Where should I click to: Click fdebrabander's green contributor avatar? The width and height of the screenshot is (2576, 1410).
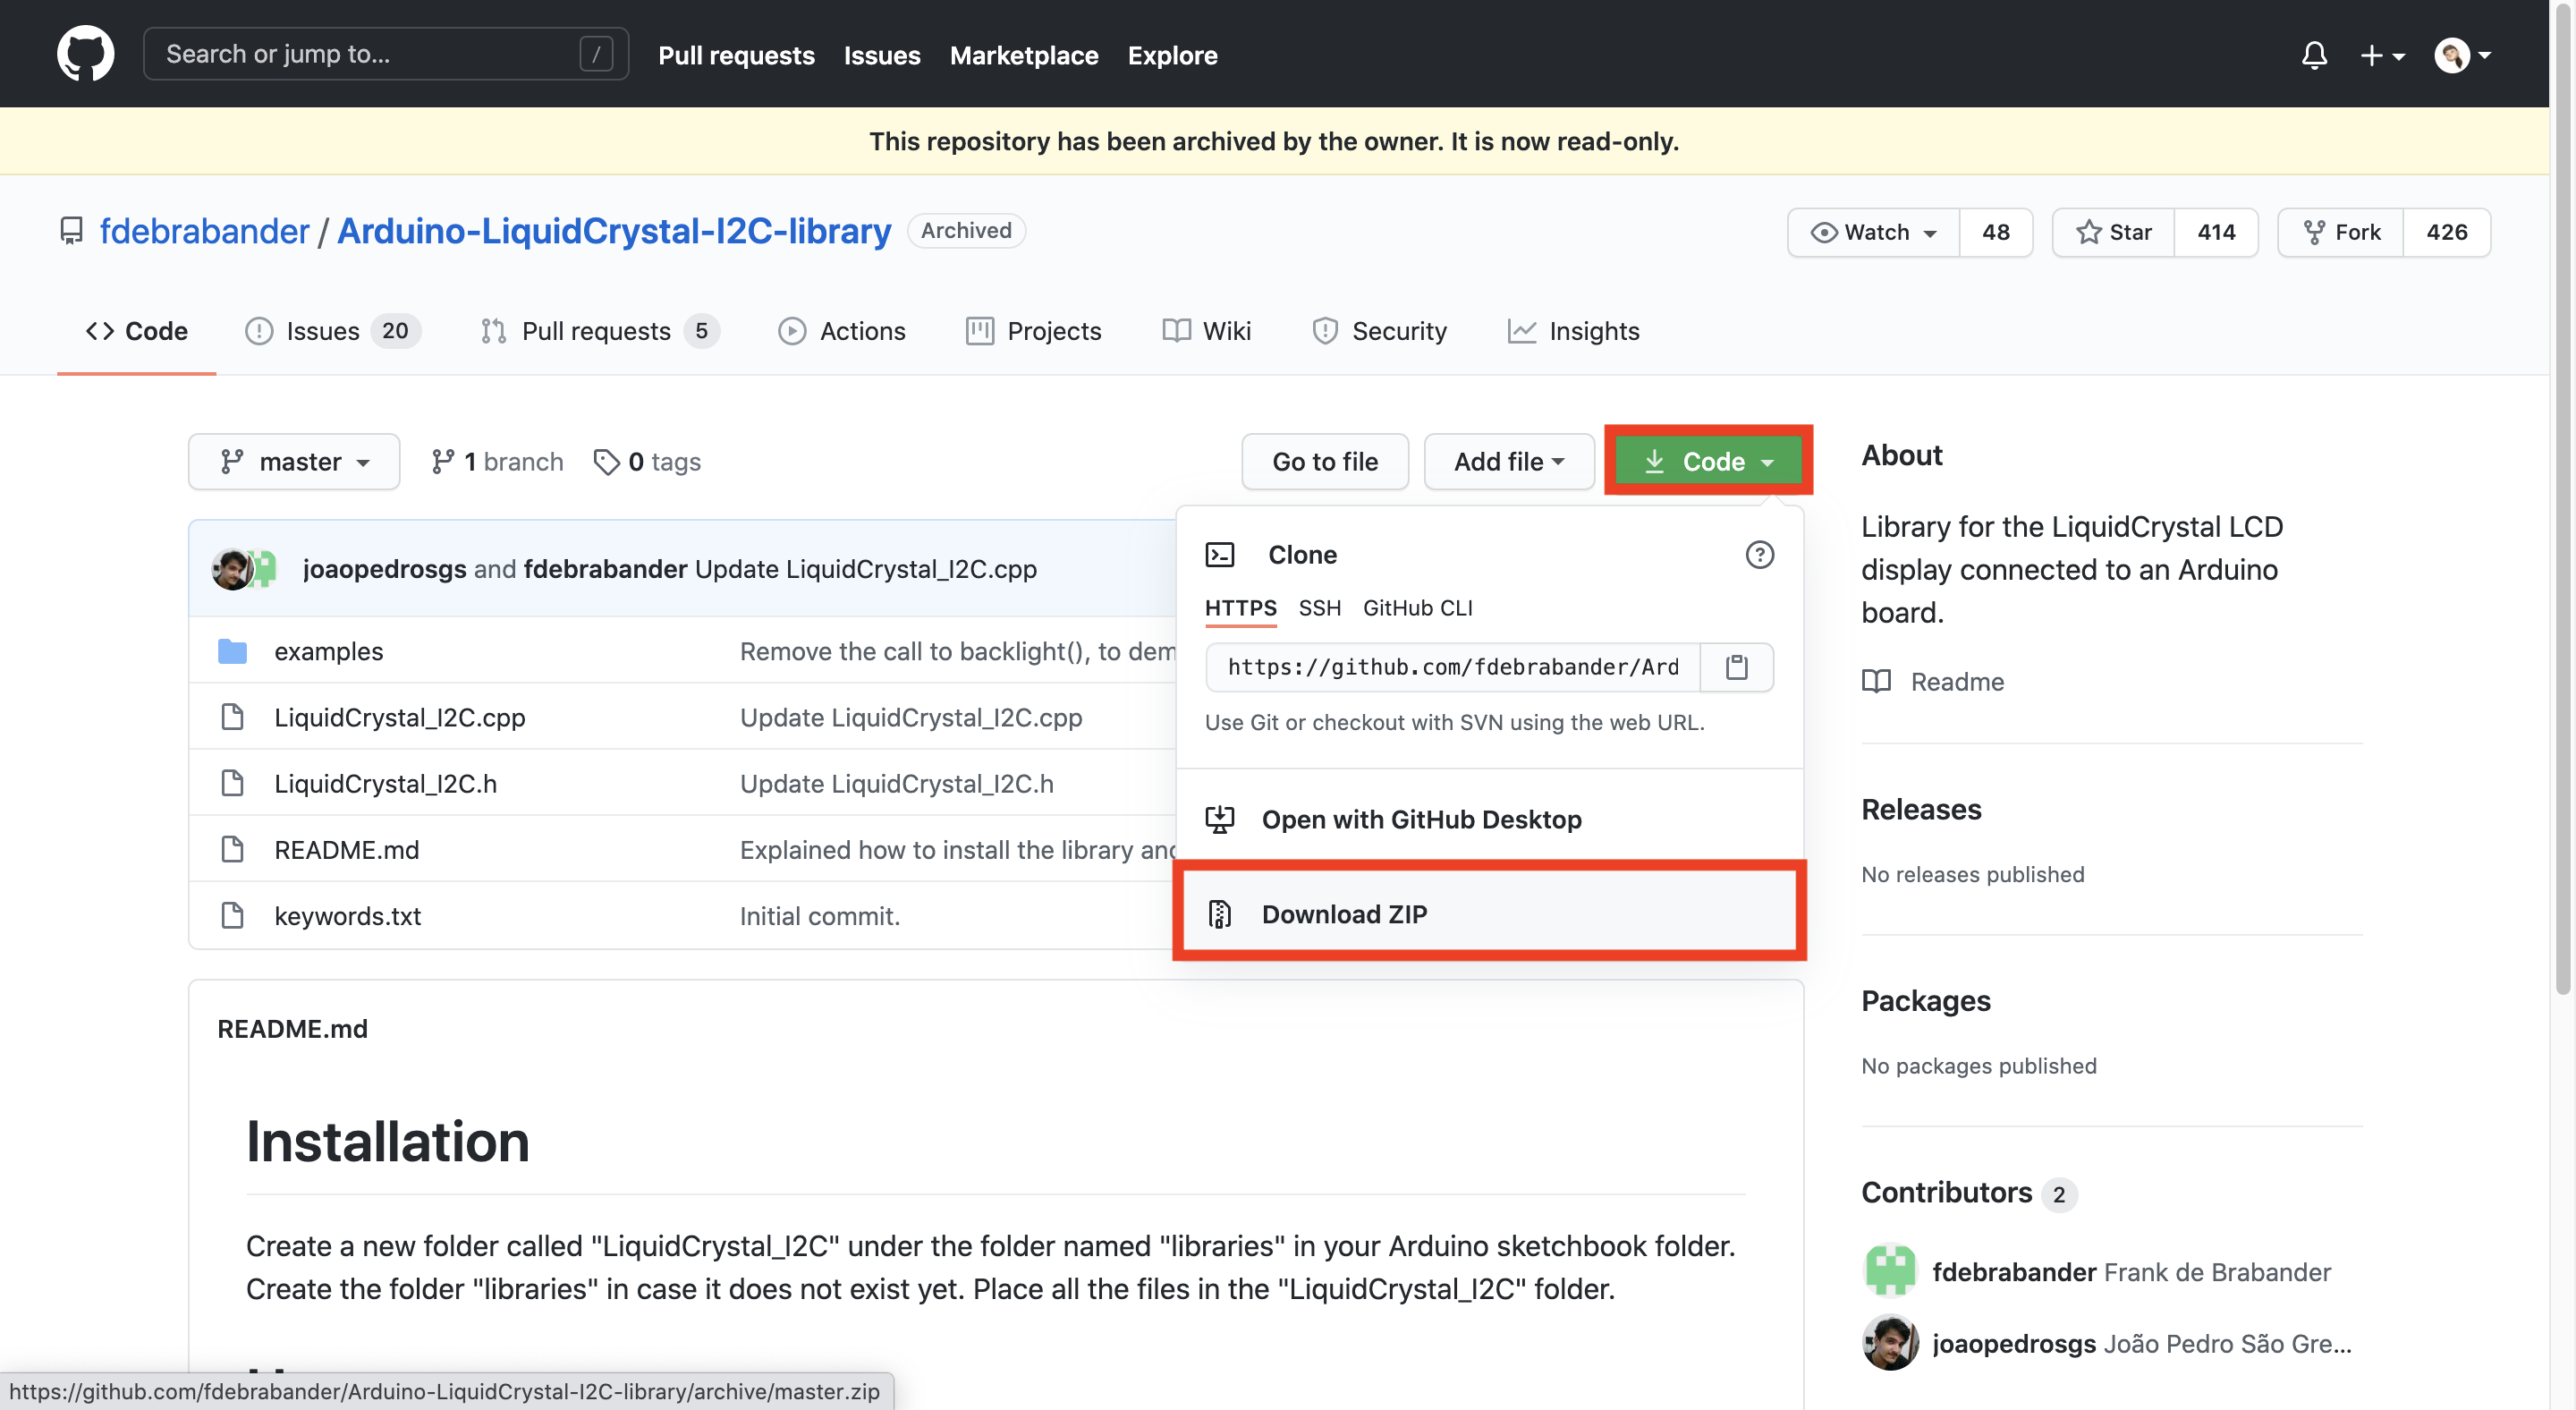(1889, 1271)
